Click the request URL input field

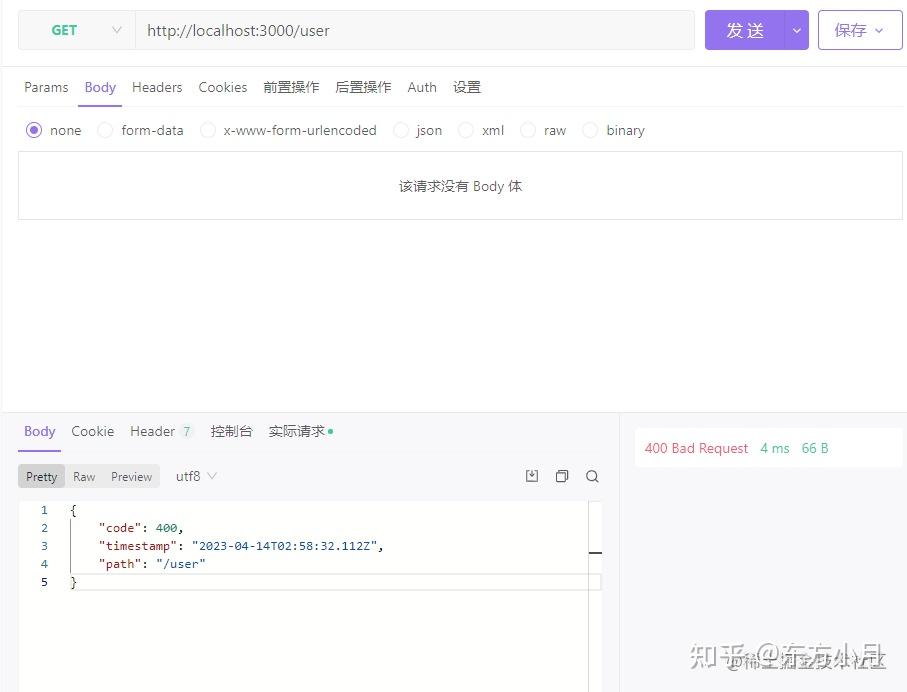(x=415, y=30)
